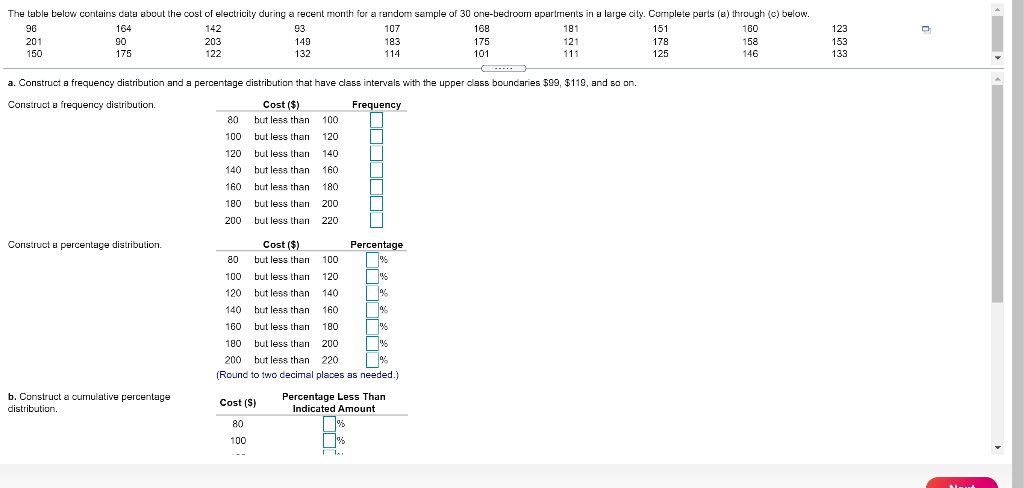Image resolution: width=1024 pixels, height=488 pixels.
Task: Focus percentage box for 120 to 140
Action: click(372, 293)
